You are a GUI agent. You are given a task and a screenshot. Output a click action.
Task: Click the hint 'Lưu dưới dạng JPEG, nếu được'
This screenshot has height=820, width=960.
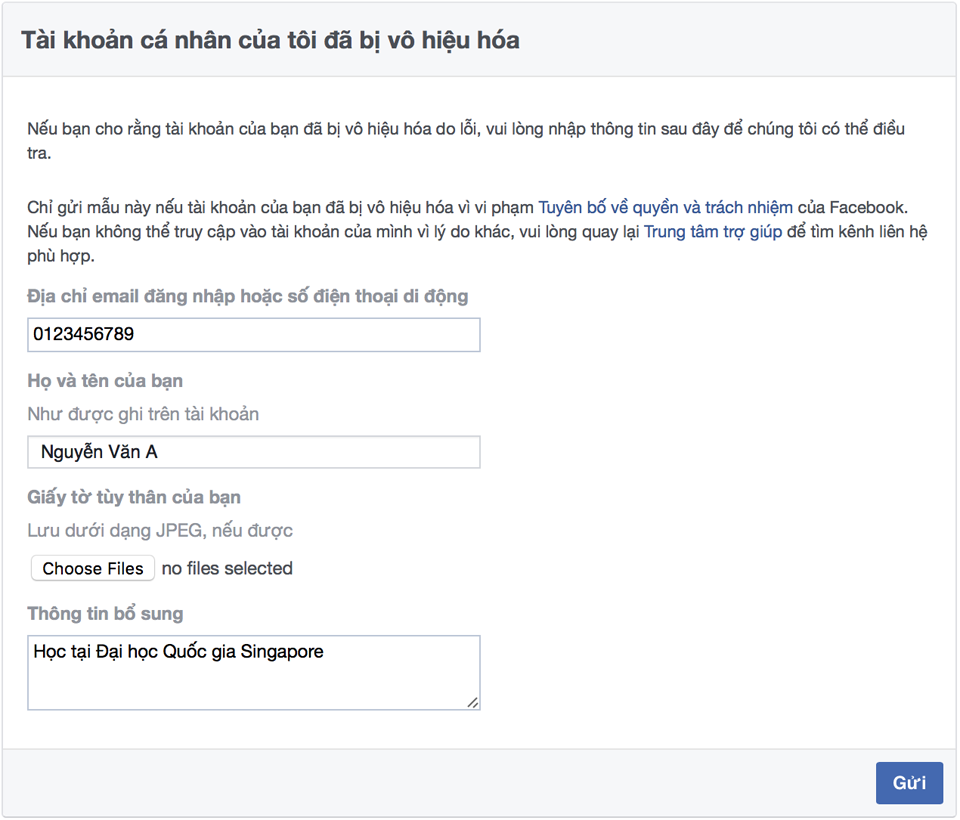160,530
